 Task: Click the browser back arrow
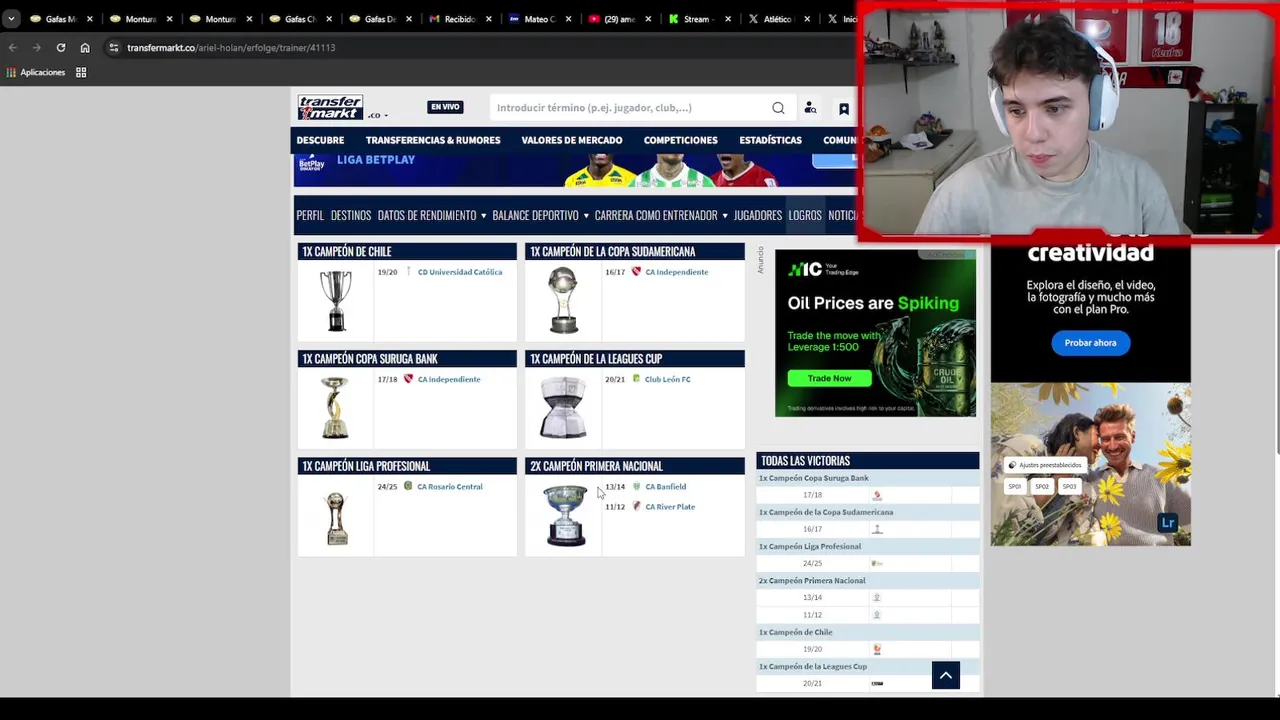click(x=12, y=47)
